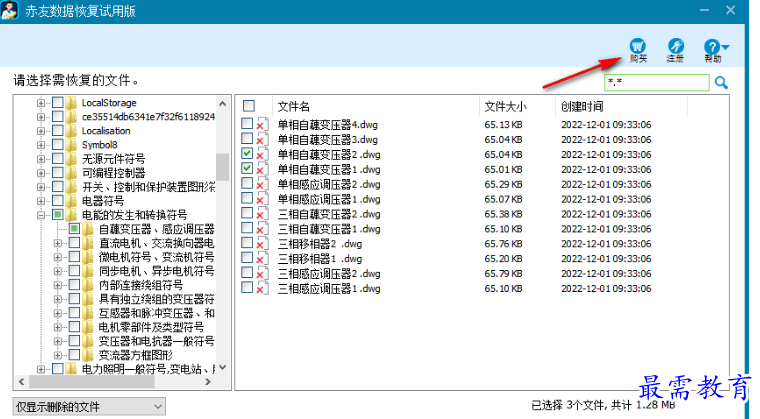760x419 pixels.
Task: Expand the 无源元件符号 tree node
Action: (x=41, y=159)
